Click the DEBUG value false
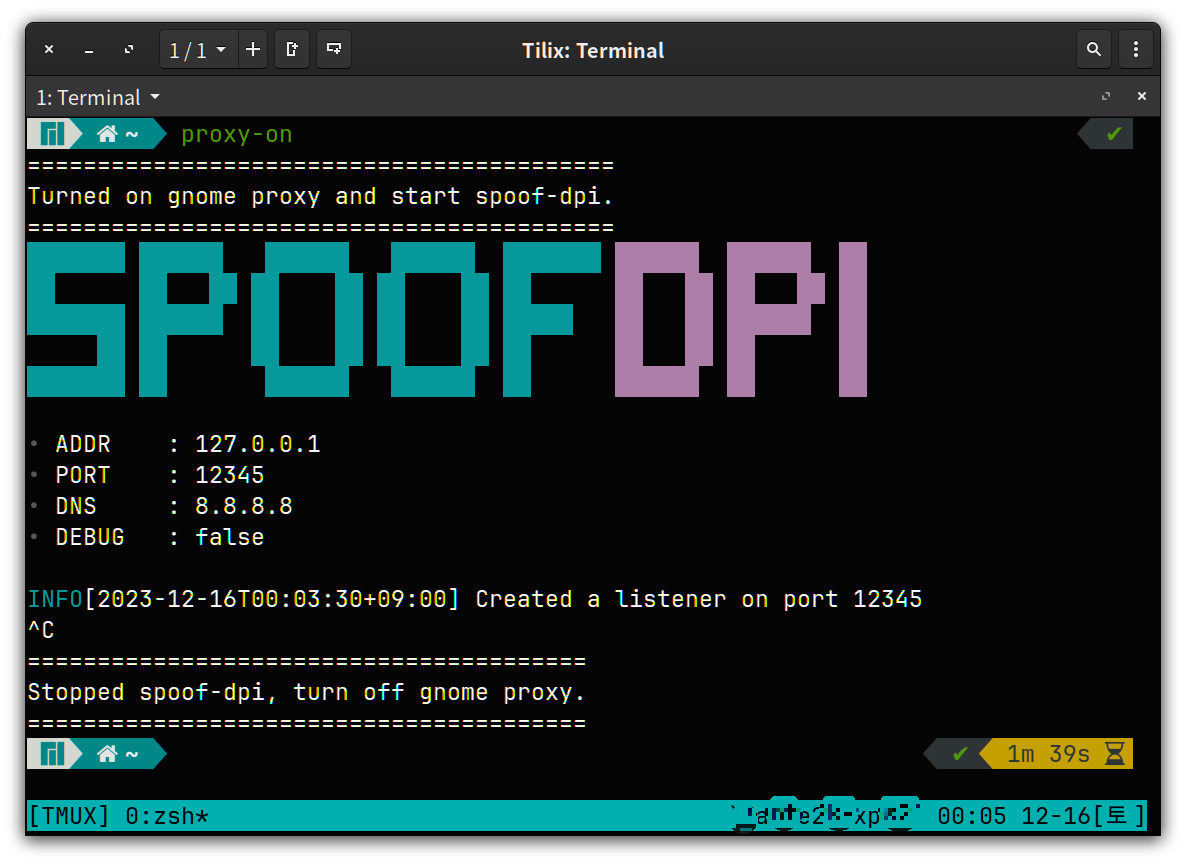 [x=230, y=537]
